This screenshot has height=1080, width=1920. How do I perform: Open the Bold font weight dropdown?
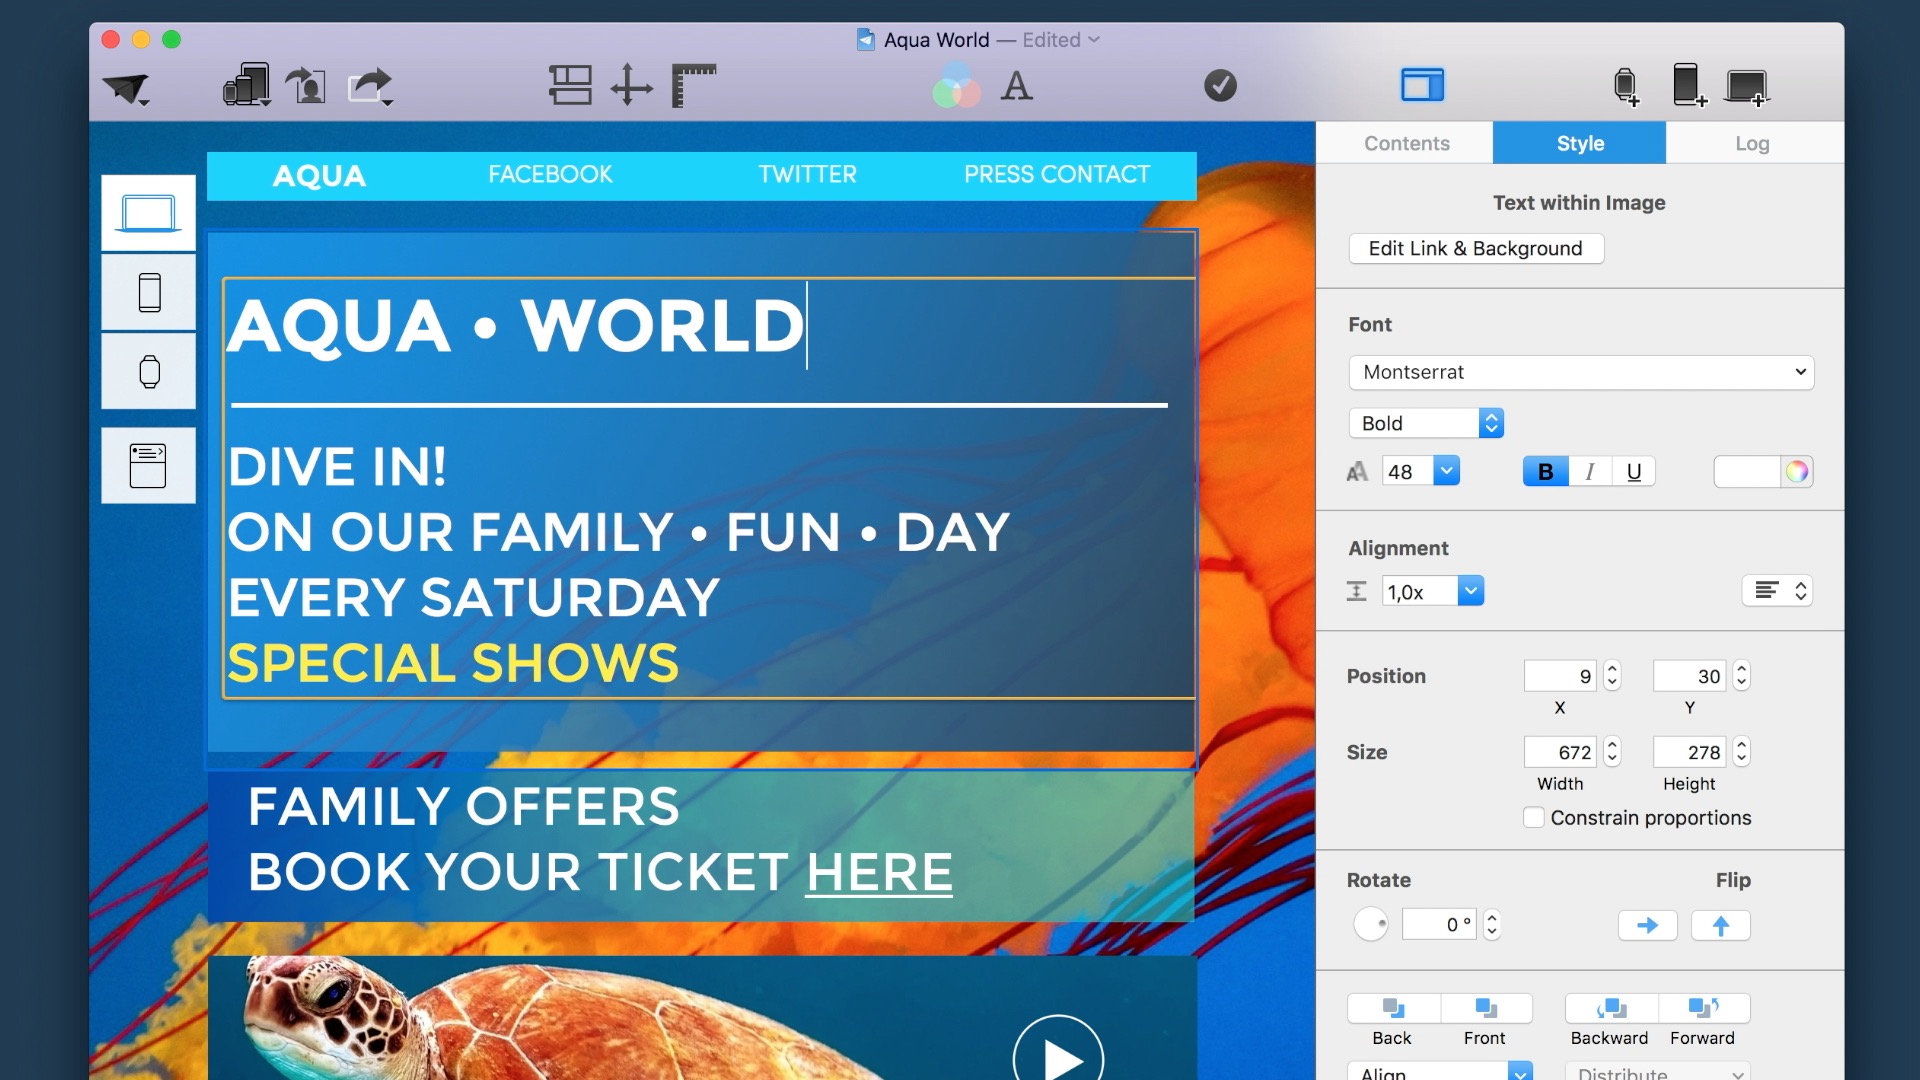click(x=1426, y=423)
